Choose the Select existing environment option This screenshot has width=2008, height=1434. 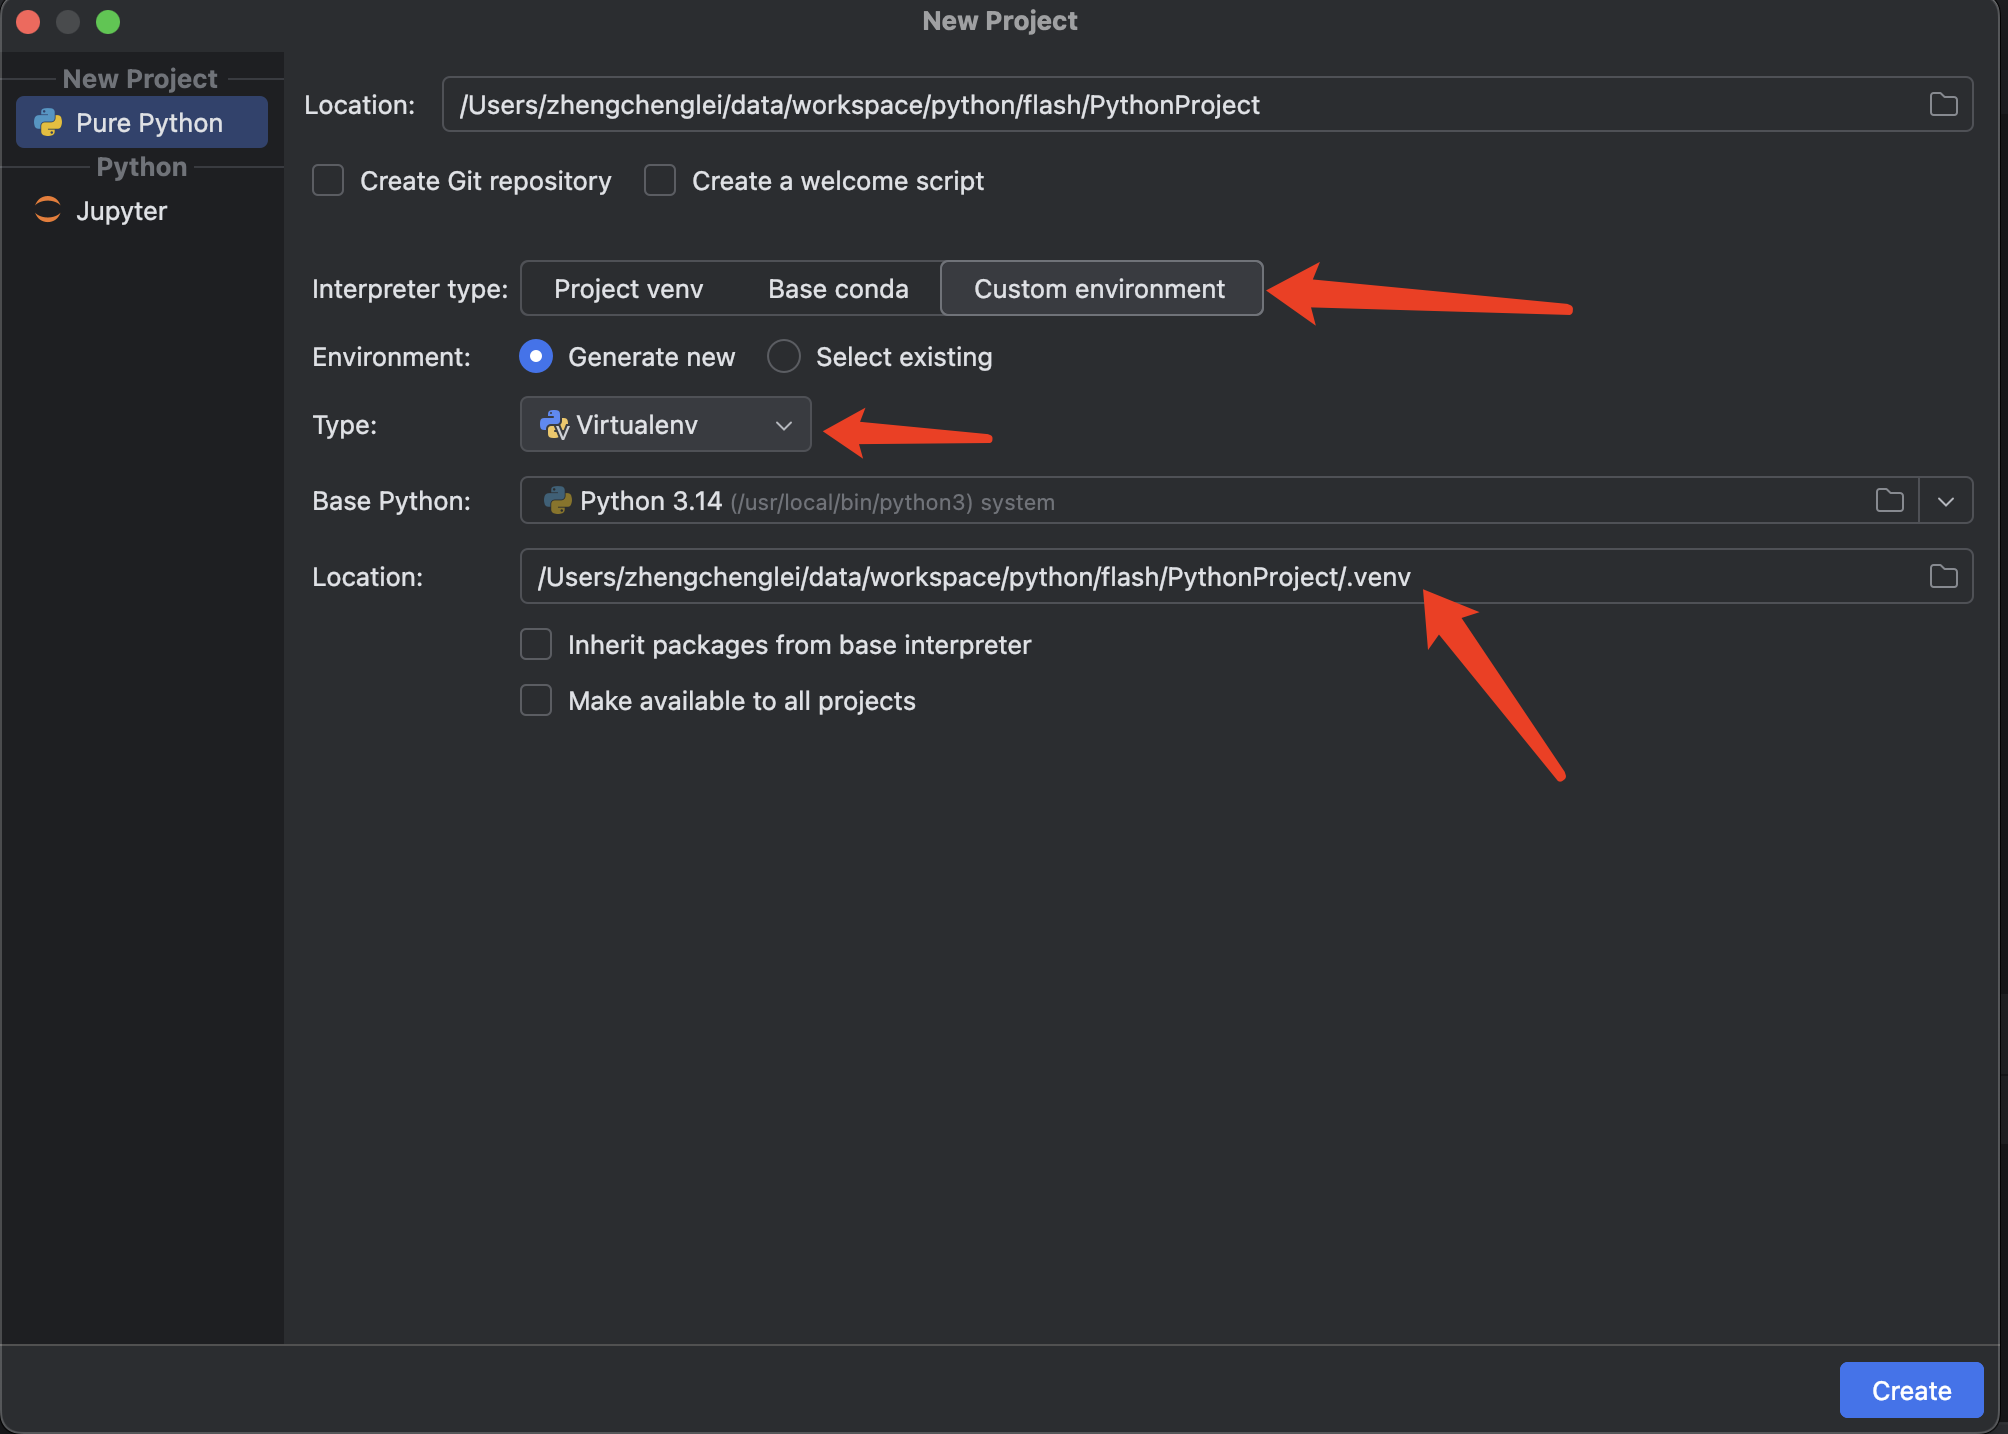click(x=784, y=356)
